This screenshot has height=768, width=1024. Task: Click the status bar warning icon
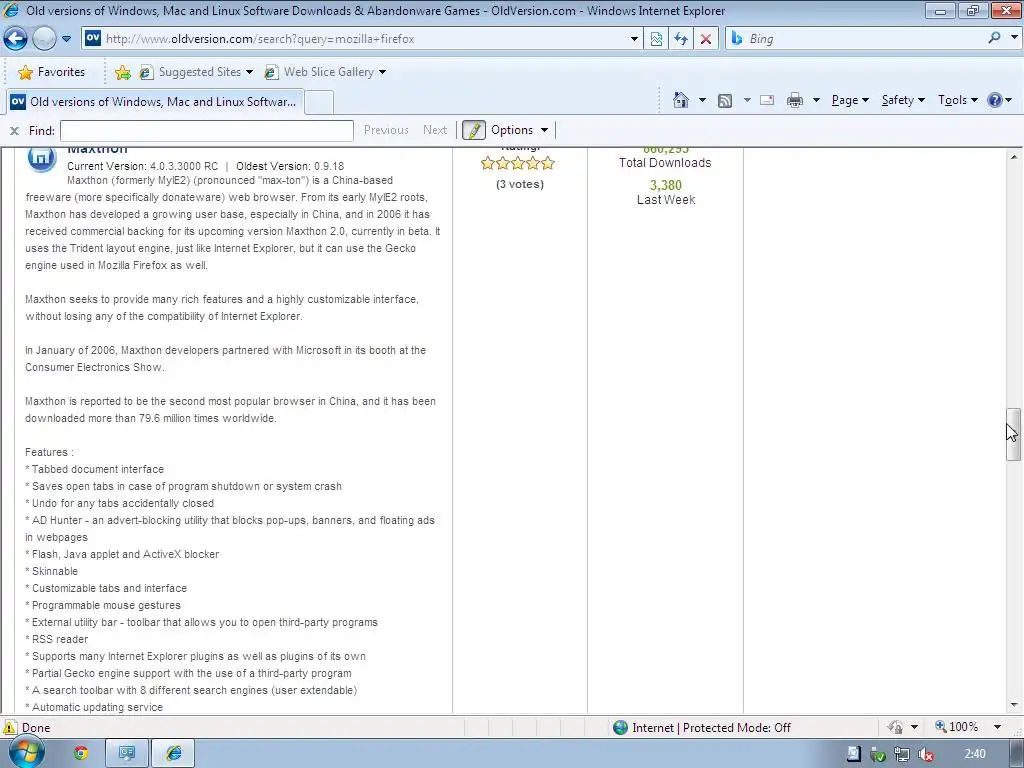pyautogui.click(x=9, y=728)
